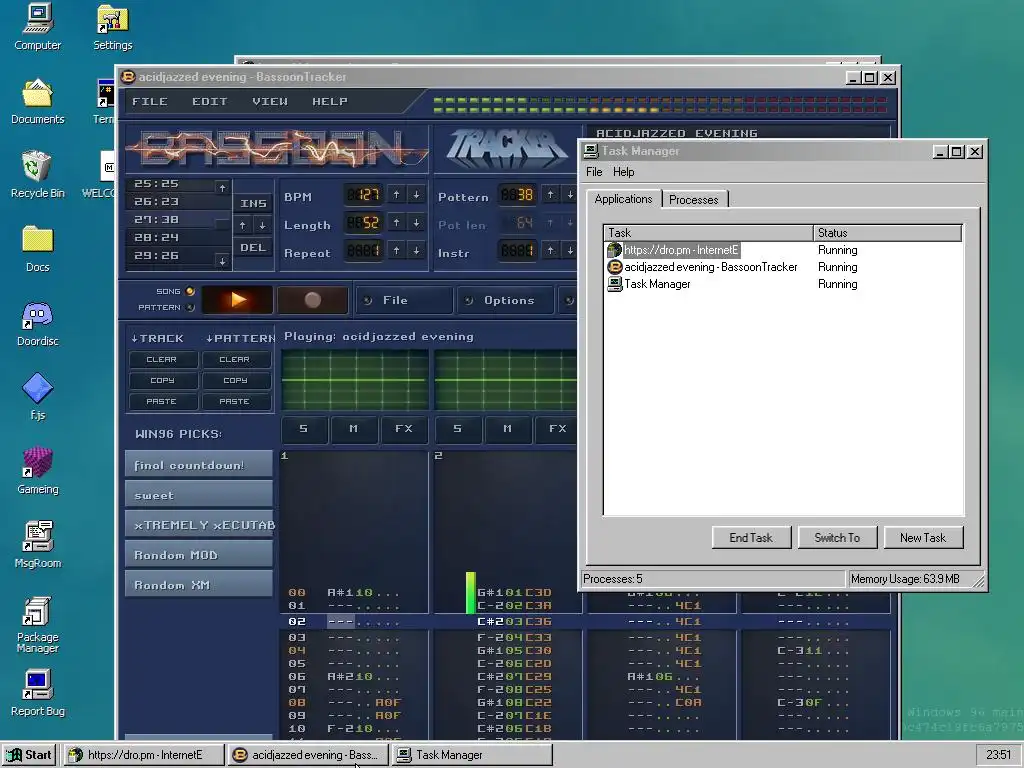Decrease Repeat value with the down arrow

[416, 250]
